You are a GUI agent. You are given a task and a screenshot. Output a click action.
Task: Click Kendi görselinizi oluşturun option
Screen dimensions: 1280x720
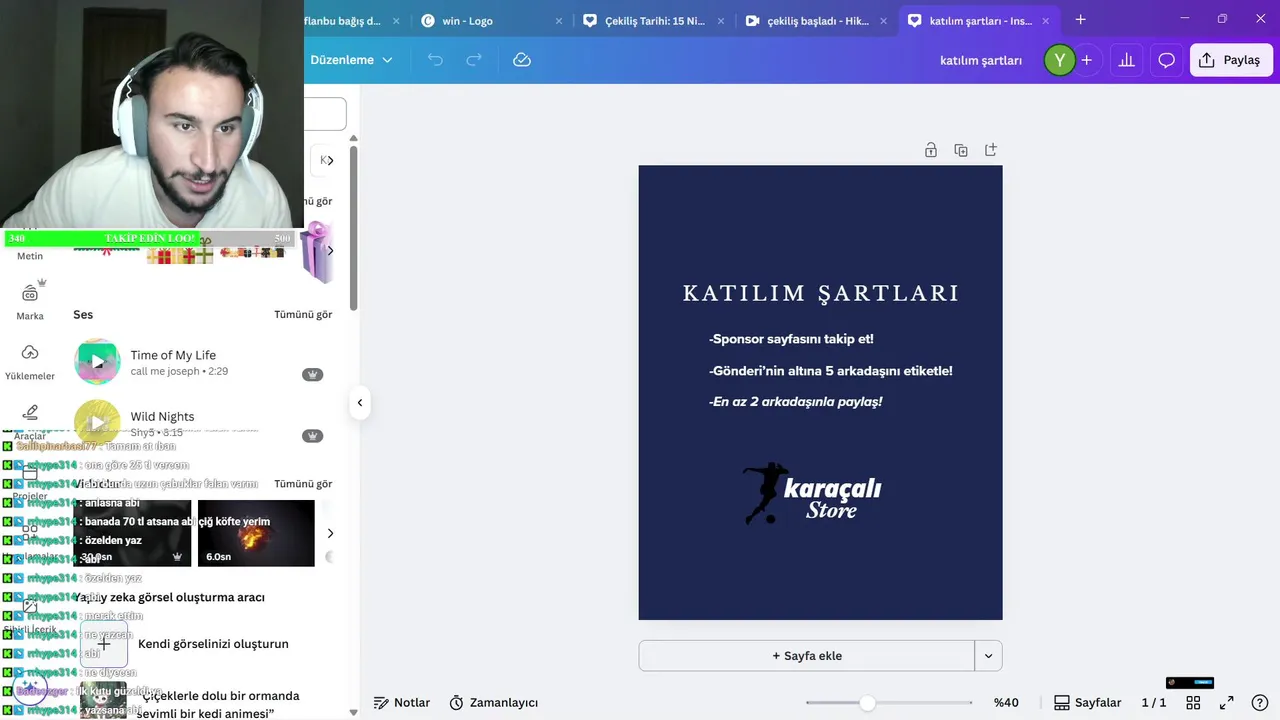coord(213,644)
